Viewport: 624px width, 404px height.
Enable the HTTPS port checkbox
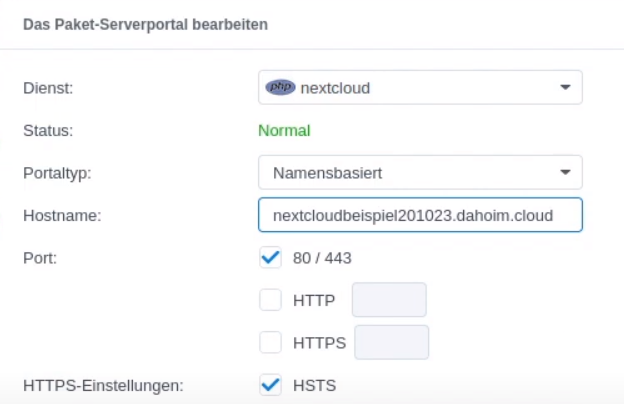pos(271,342)
